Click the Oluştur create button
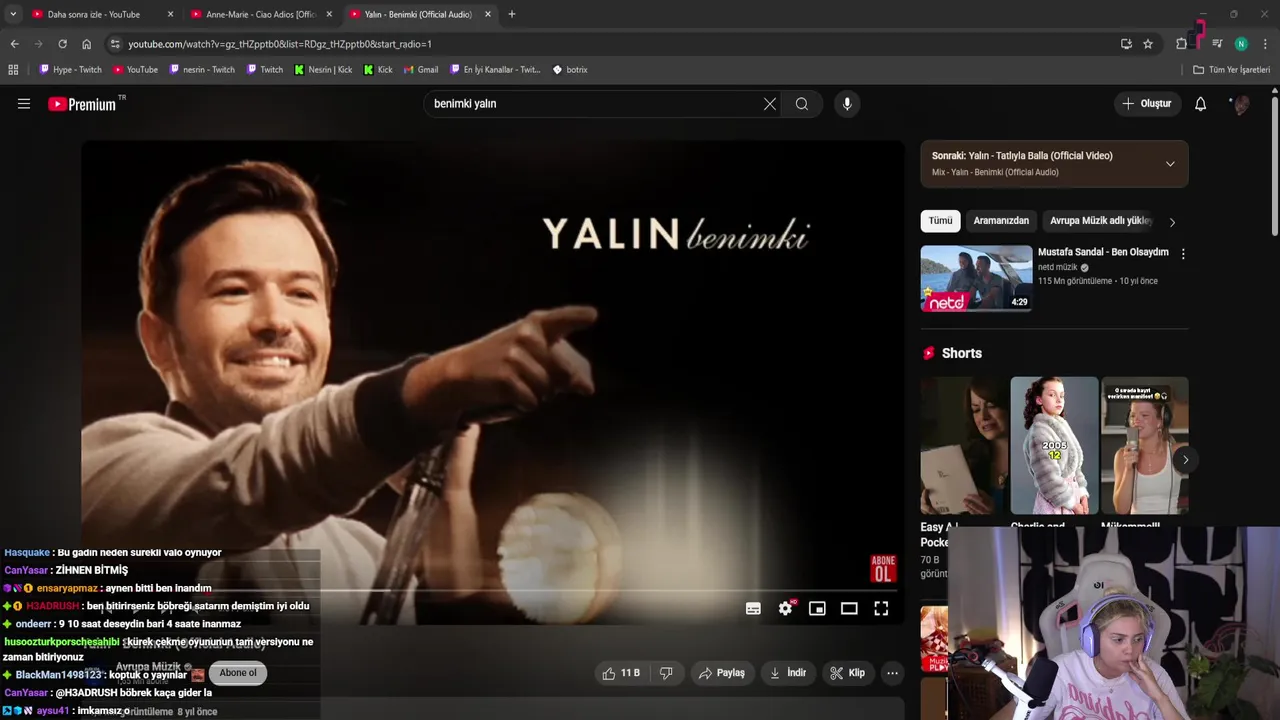The height and width of the screenshot is (720, 1280). click(x=1146, y=104)
